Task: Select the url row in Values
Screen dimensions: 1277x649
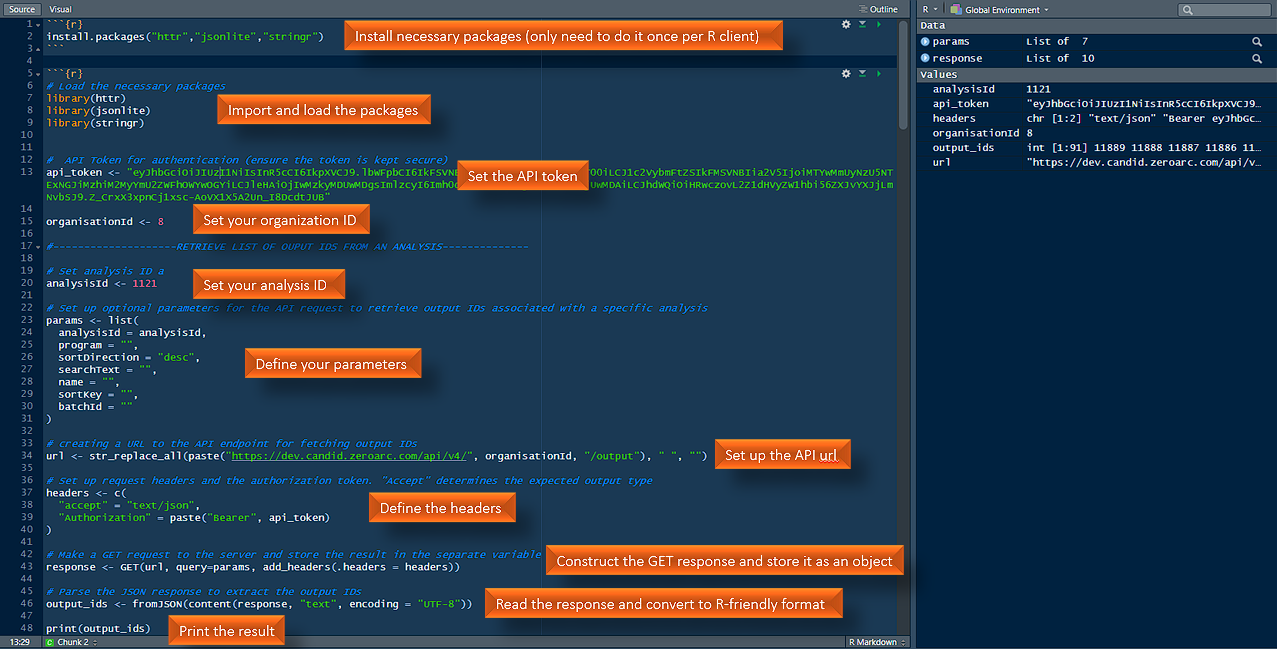Action: tap(1097, 162)
